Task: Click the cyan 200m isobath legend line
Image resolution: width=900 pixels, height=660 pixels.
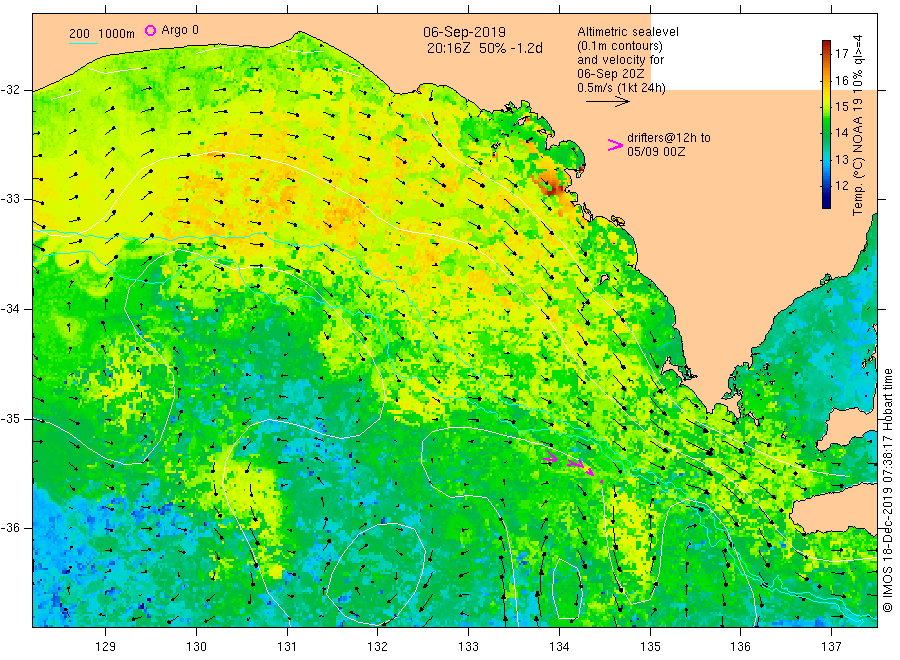Action: [83, 43]
